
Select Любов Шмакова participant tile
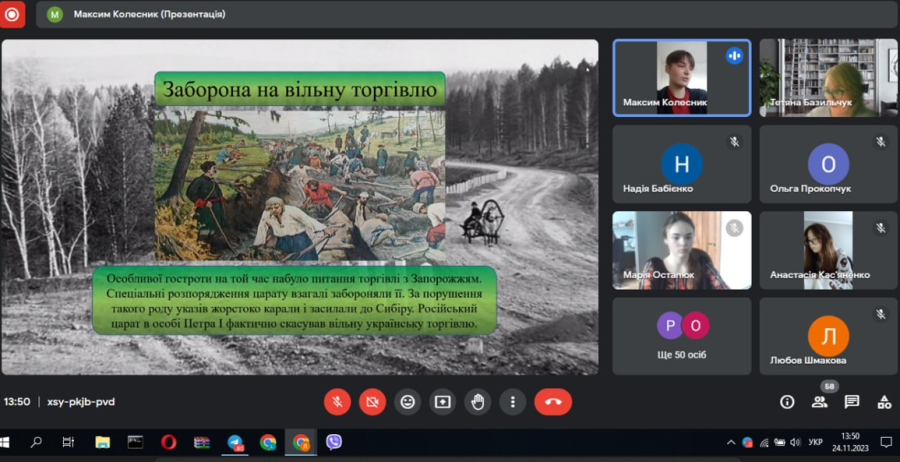[x=828, y=336]
